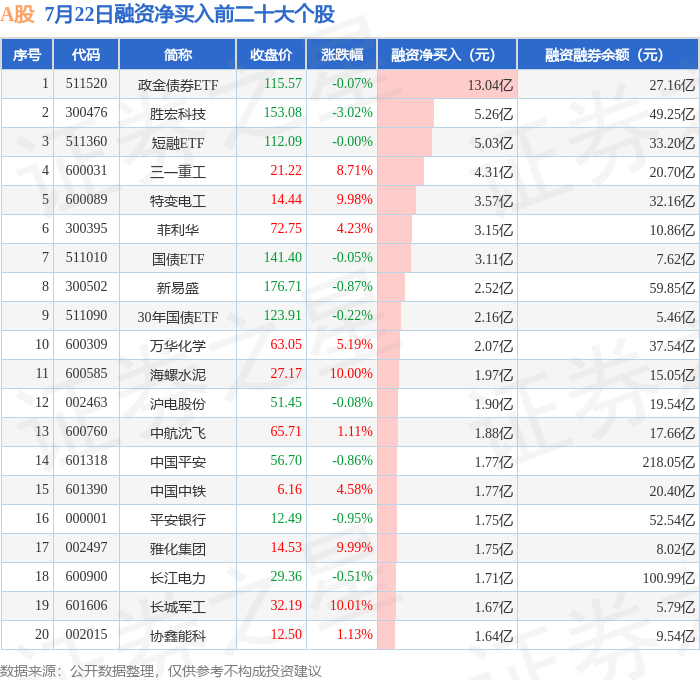Click the 收盘价 column header
The width and height of the screenshot is (700, 680).
tap(271, 54)
